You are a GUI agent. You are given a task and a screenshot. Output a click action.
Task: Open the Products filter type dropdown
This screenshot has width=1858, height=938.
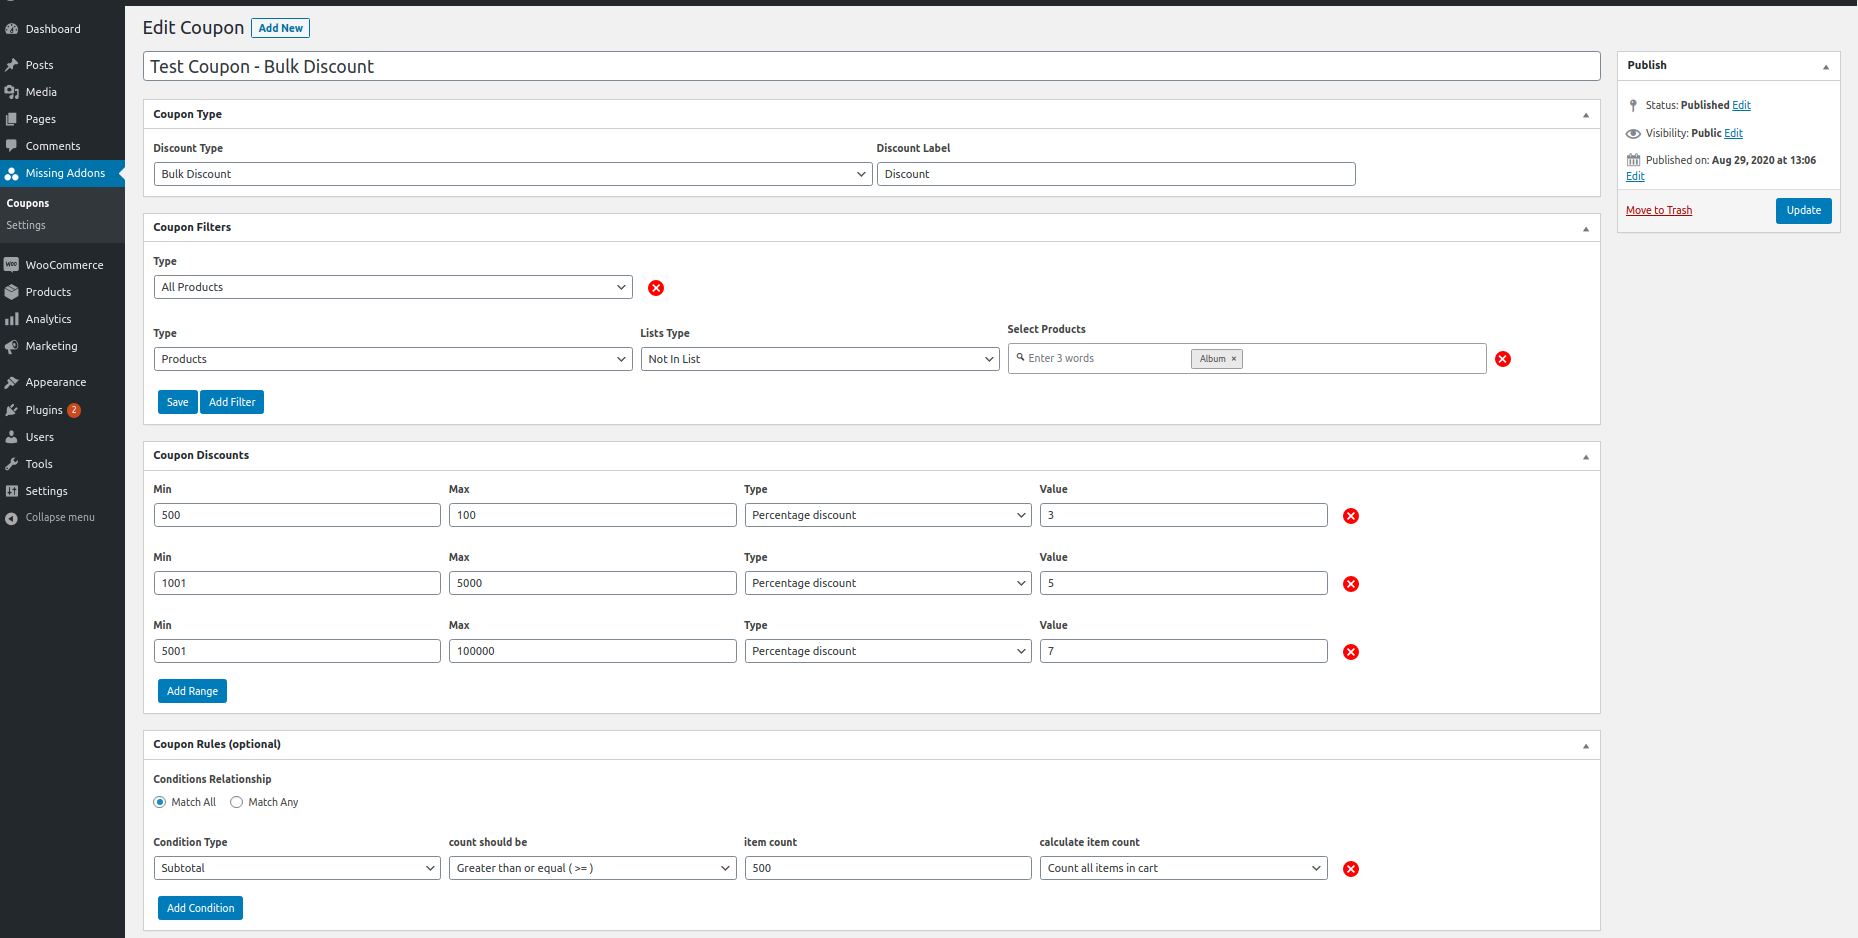(393, 359)
